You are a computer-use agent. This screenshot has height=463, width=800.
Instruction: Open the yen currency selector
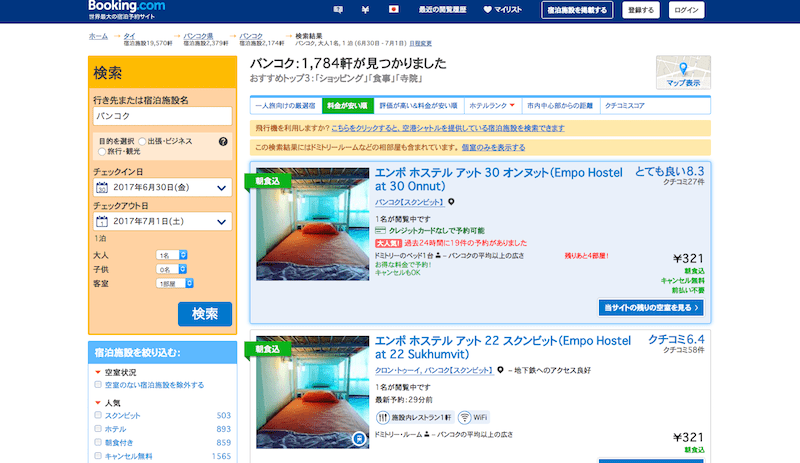[x=365, y=9]
